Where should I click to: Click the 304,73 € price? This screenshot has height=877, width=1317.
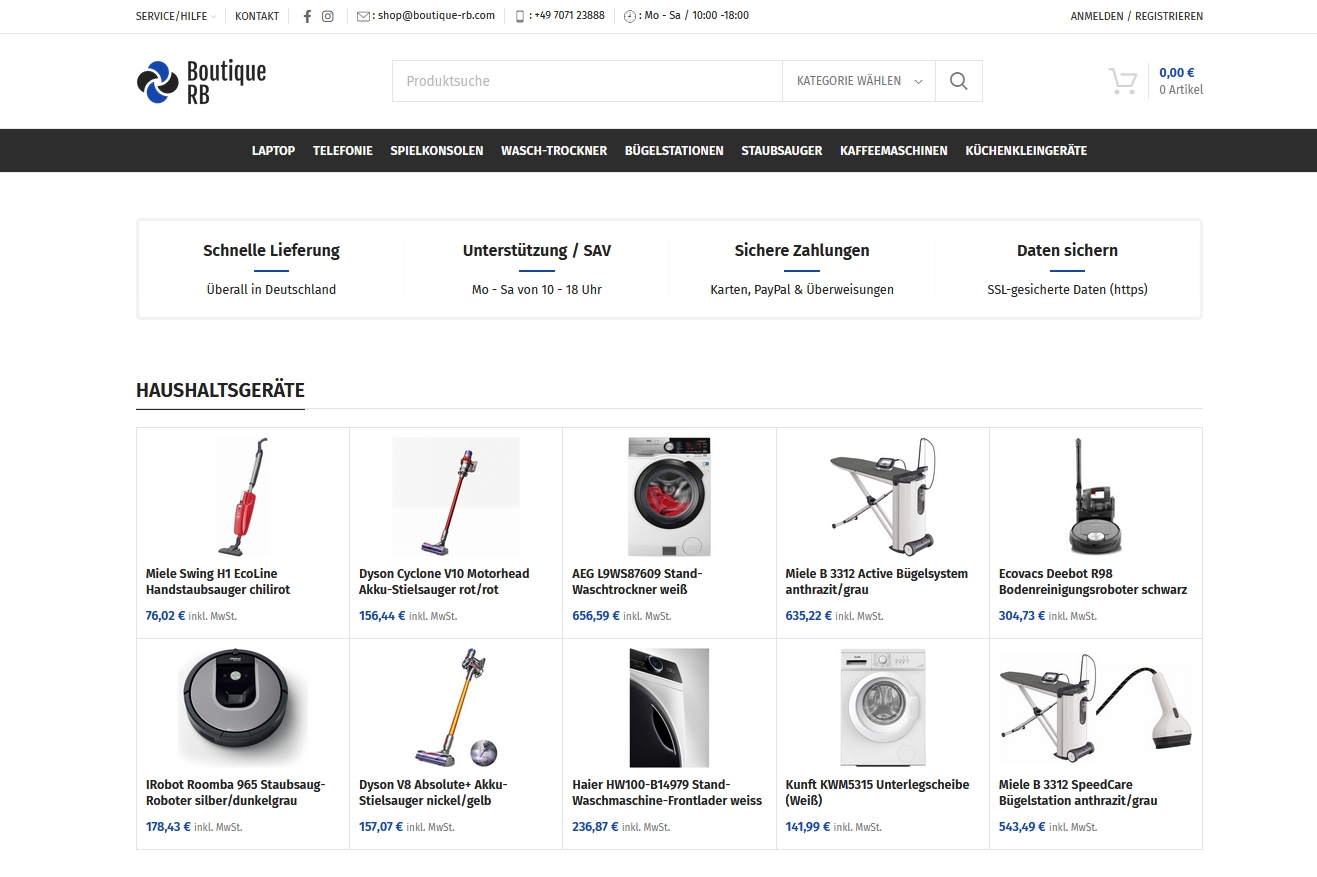coord(1023,616)
